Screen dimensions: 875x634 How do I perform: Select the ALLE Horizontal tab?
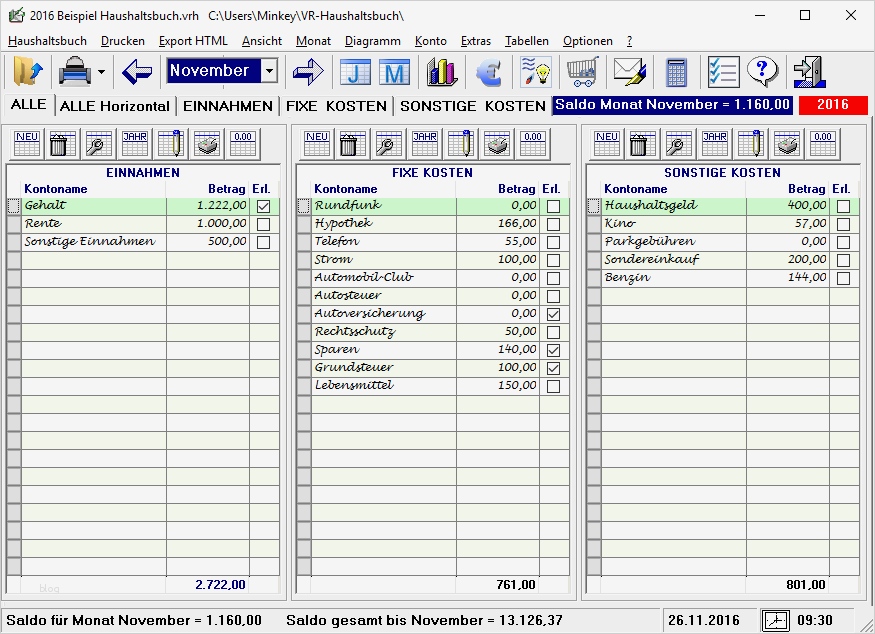[115, 105]
